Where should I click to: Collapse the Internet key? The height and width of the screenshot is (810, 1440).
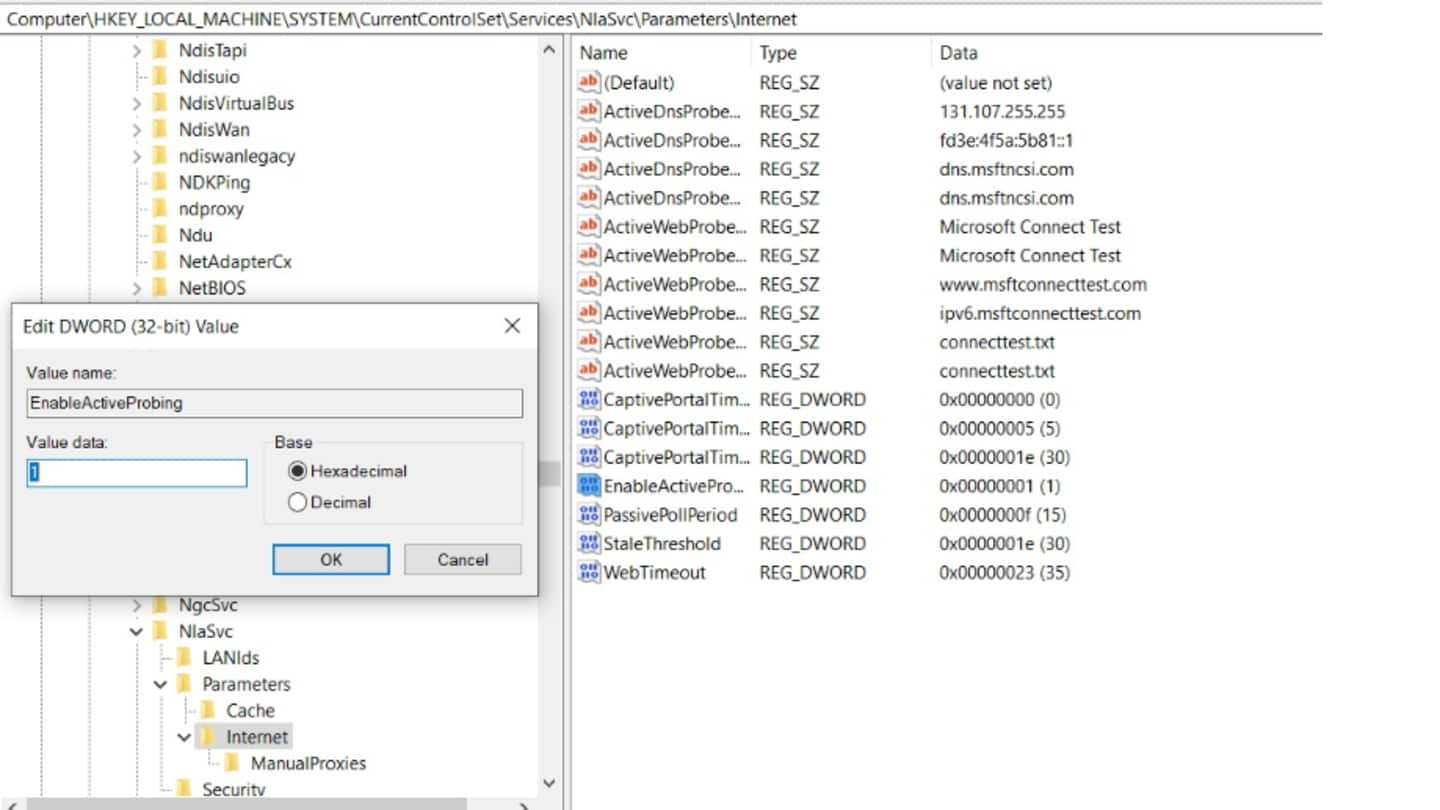click(x=185, y=738)
